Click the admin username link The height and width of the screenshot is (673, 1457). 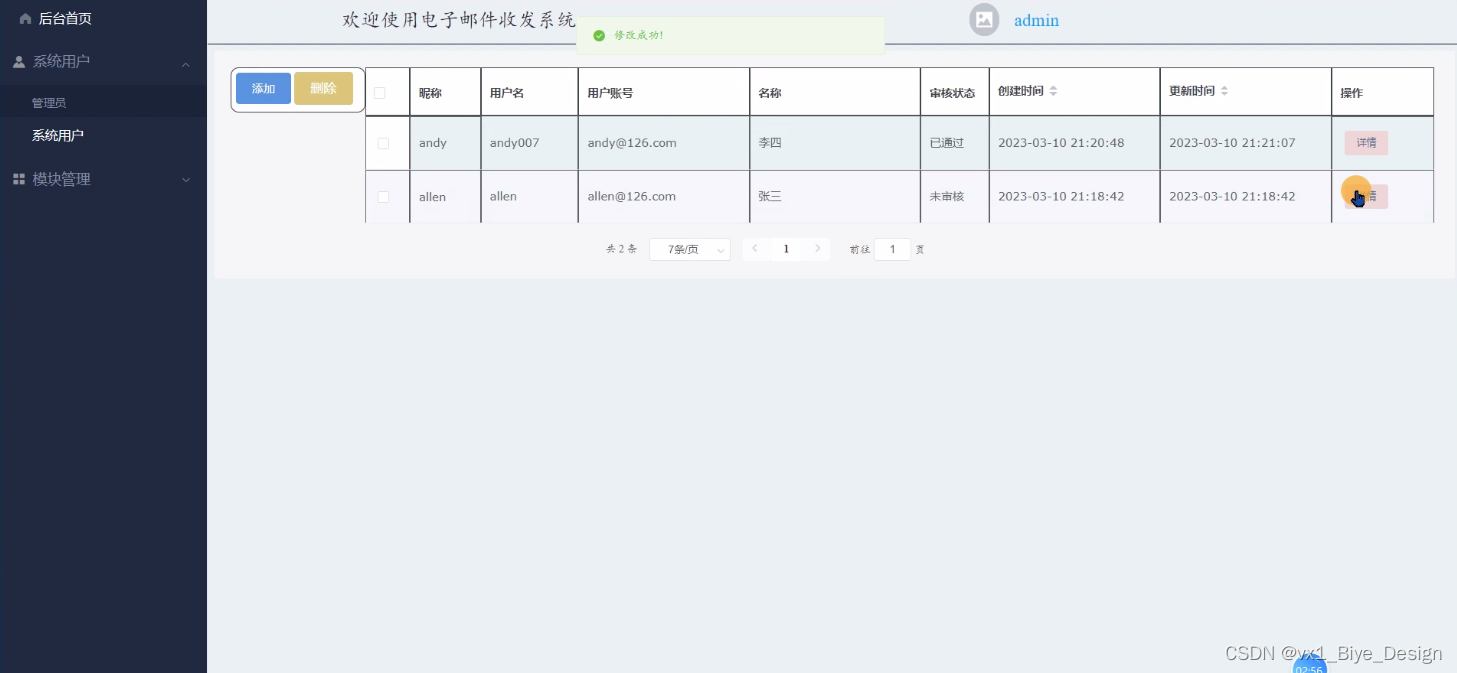click(x=1036, y=20)
